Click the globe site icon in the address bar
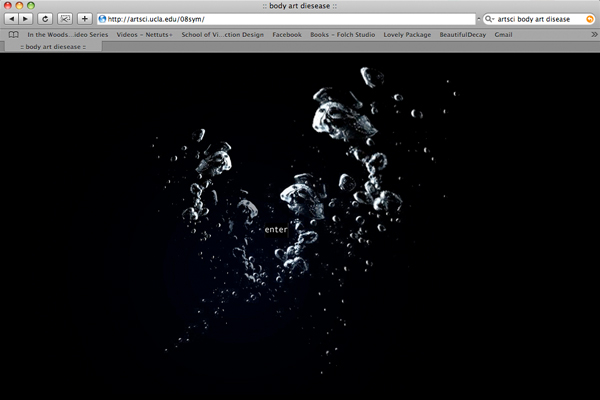 pyautogui.click(x=103, y=19)
